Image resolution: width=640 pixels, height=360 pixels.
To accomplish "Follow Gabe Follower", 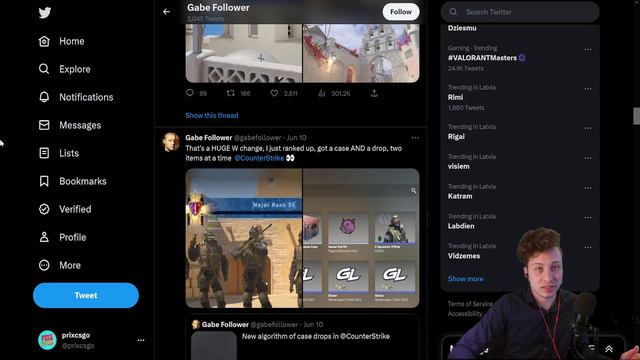I will (401, 12).
